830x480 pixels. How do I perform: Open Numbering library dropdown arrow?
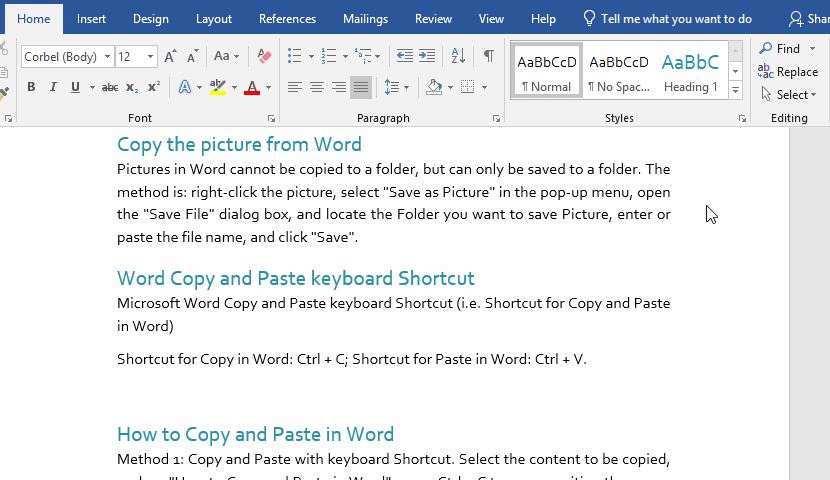(x=345, y=56)
